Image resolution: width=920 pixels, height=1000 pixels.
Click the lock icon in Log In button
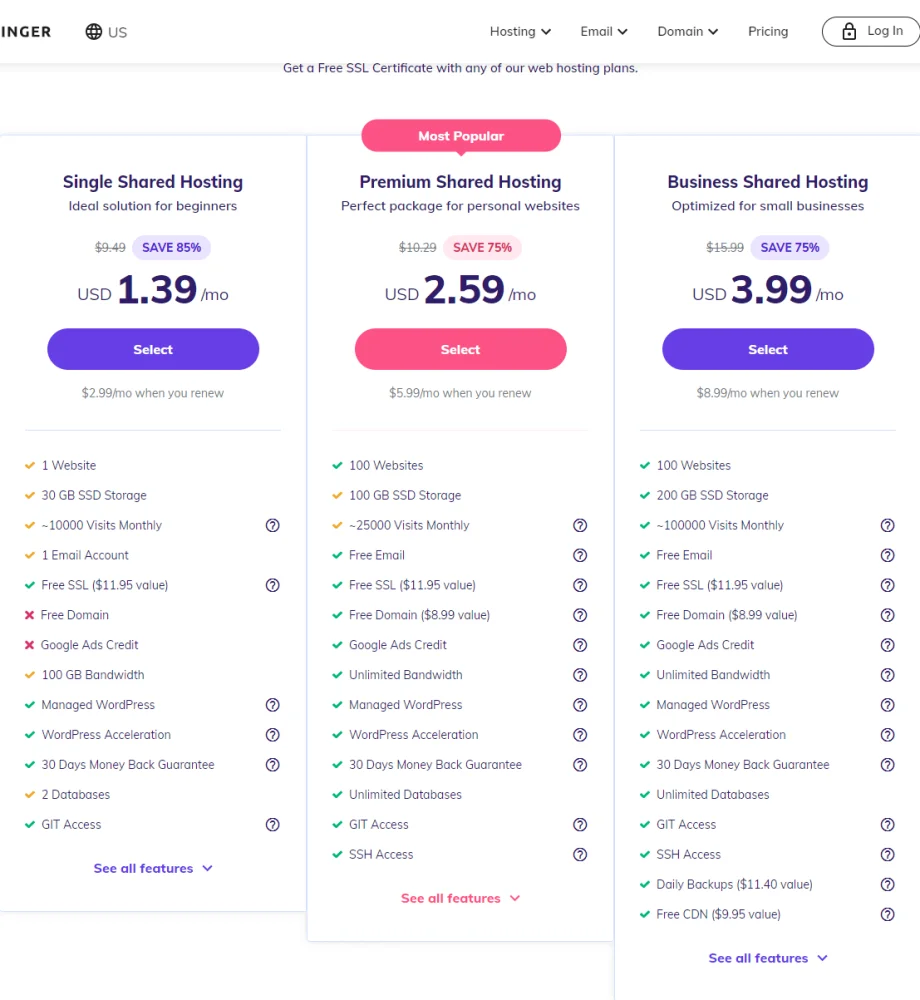(x=849, y=32)
